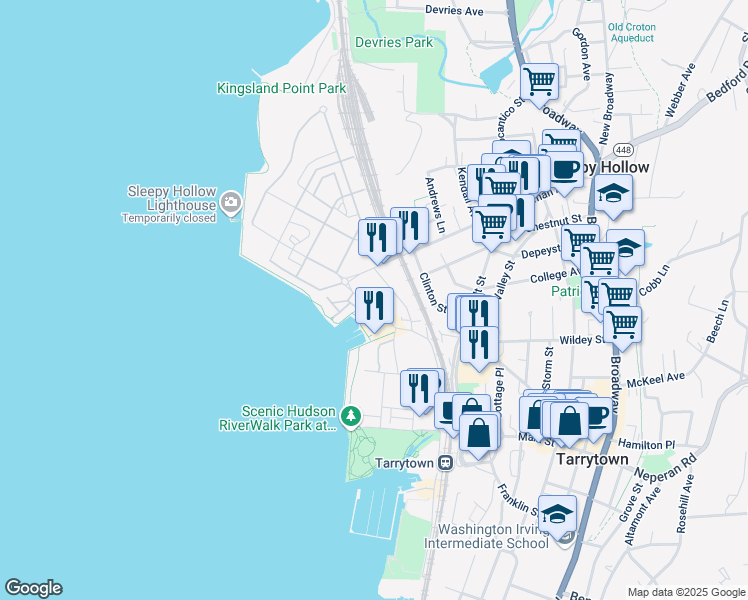Screen dimensions: 748x600
Task: Open the shopping cart marker on Wildey St
Action: click(623, 325)
